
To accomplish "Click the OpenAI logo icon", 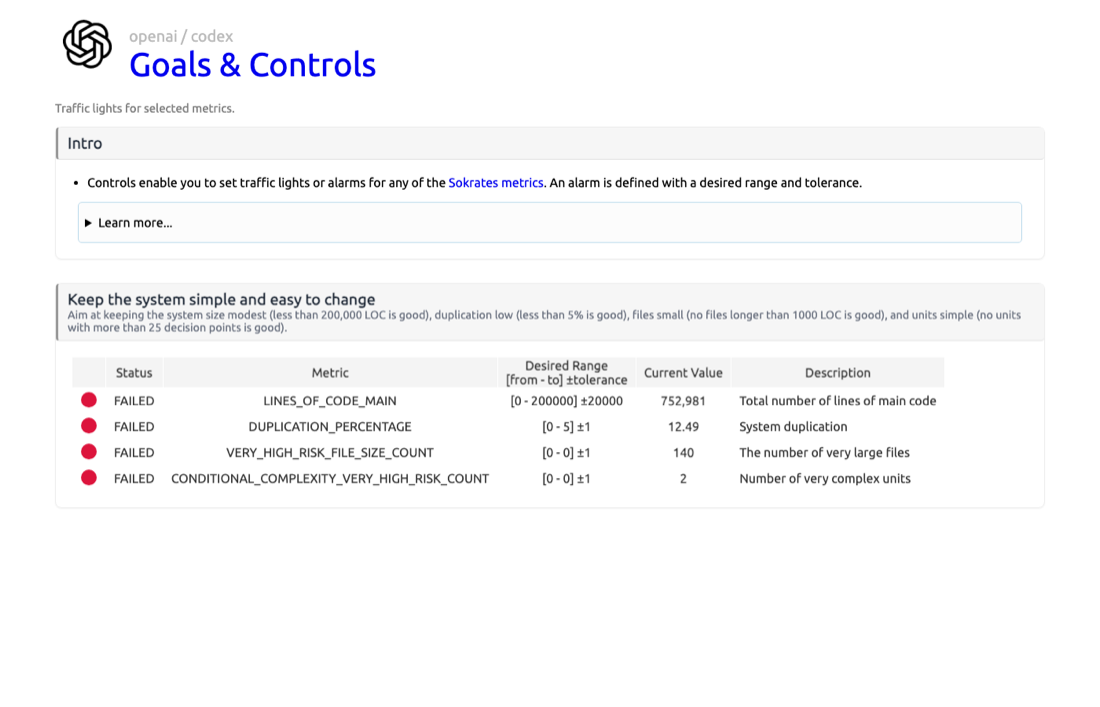I will pyautogui.click(x=87, y=44).
